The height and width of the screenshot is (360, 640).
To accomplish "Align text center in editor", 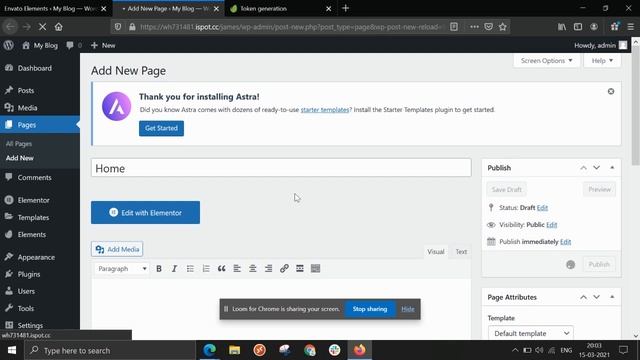I will tap(253, 269).
